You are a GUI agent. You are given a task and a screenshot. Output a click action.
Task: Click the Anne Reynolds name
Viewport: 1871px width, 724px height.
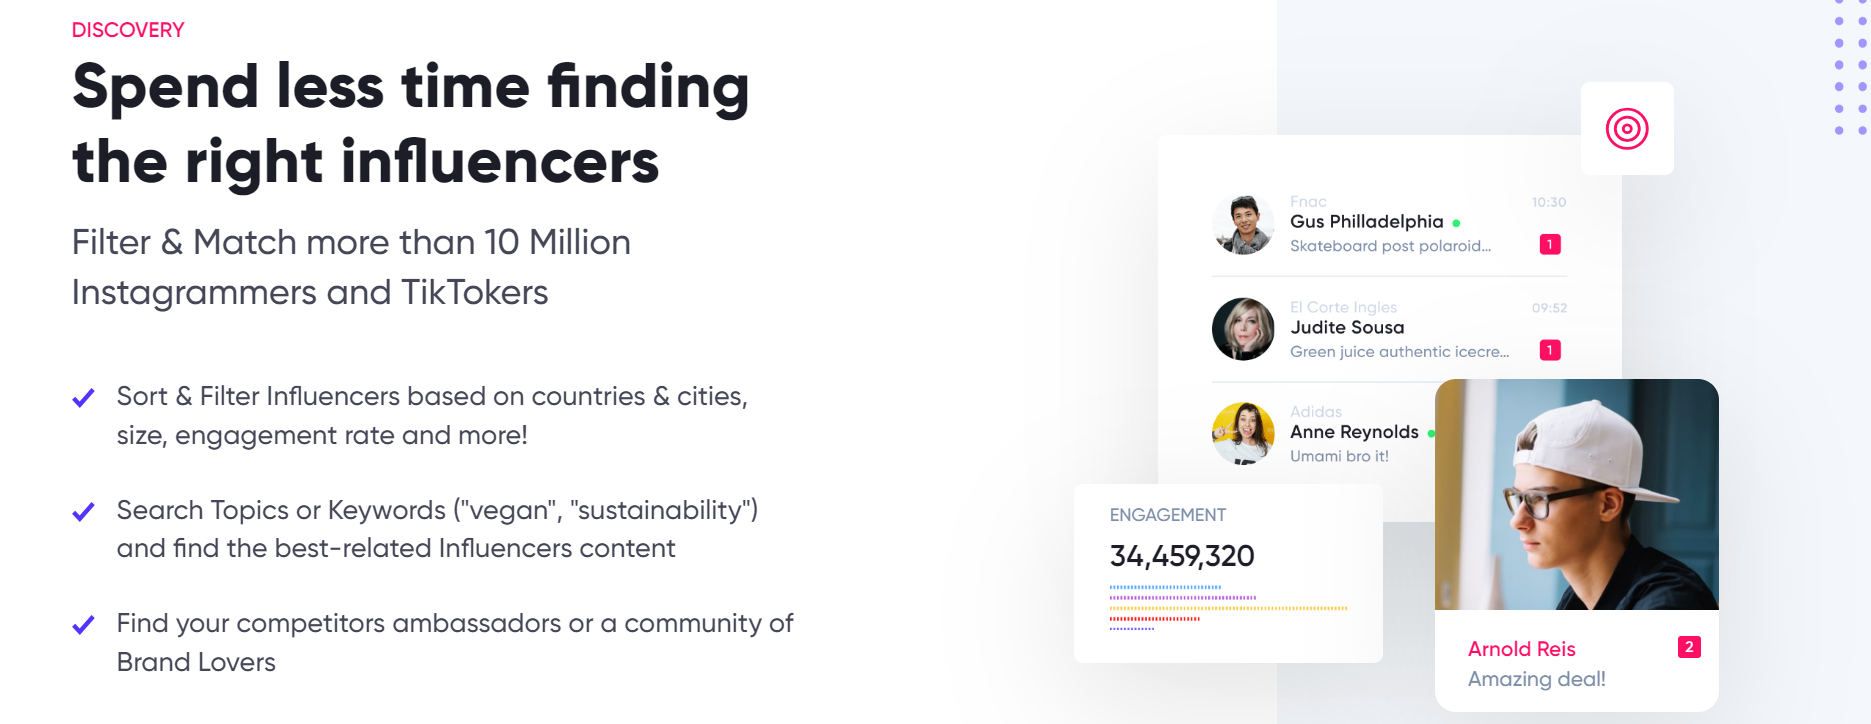point(1354,432)
